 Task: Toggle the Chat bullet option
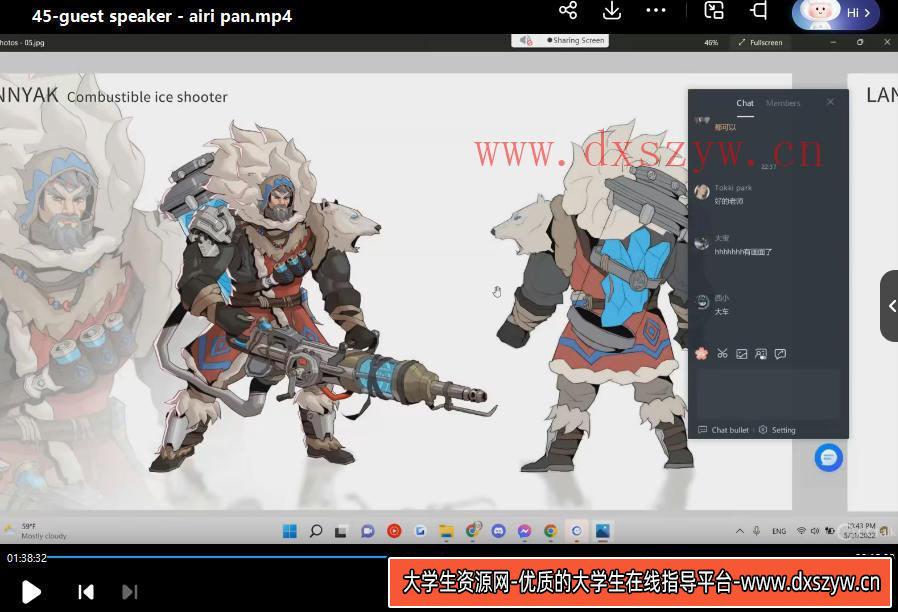pyautogui.click(x=723, y=430)
